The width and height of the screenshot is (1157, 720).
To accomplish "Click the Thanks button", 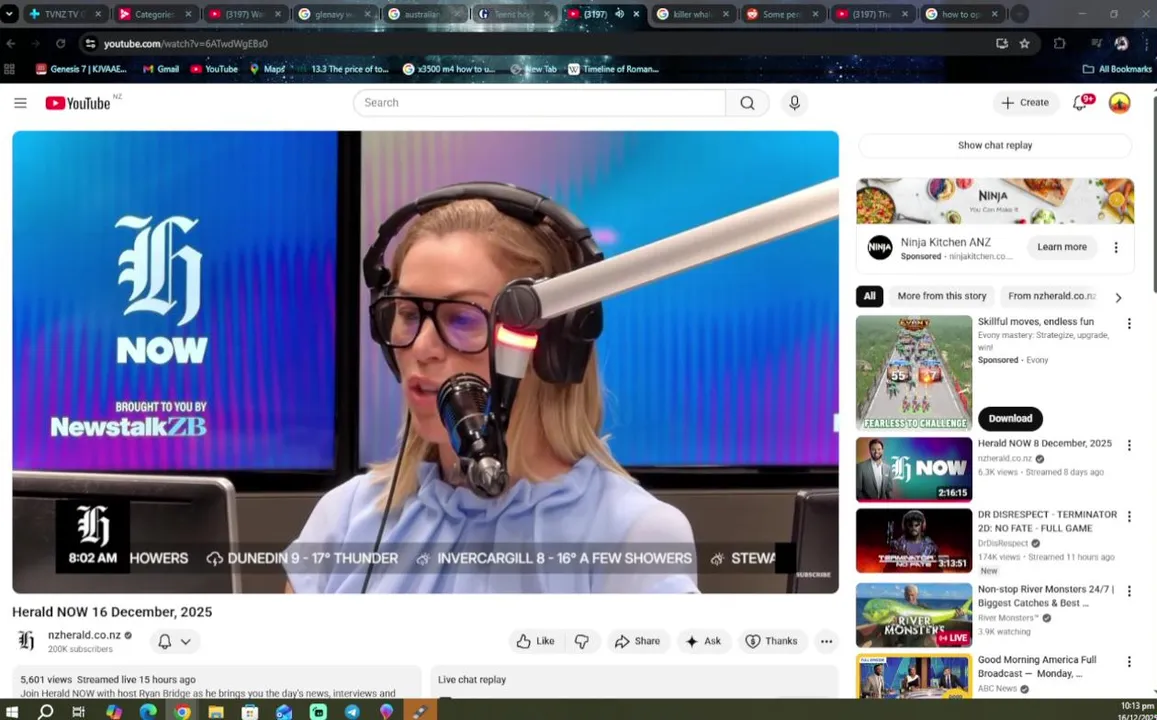I will pos(772,641).
